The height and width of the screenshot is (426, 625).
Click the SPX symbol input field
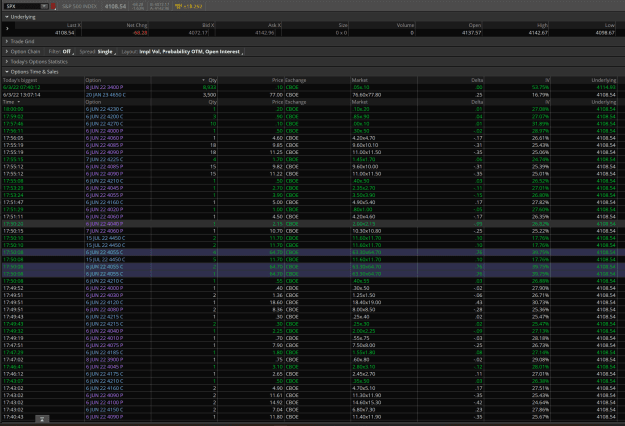click(x=22, y=6)
